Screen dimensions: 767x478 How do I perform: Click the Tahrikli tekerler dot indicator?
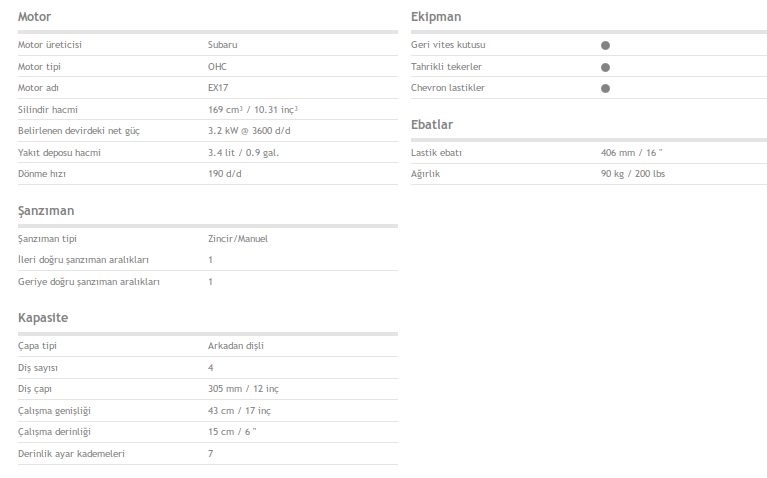point(605,68)
